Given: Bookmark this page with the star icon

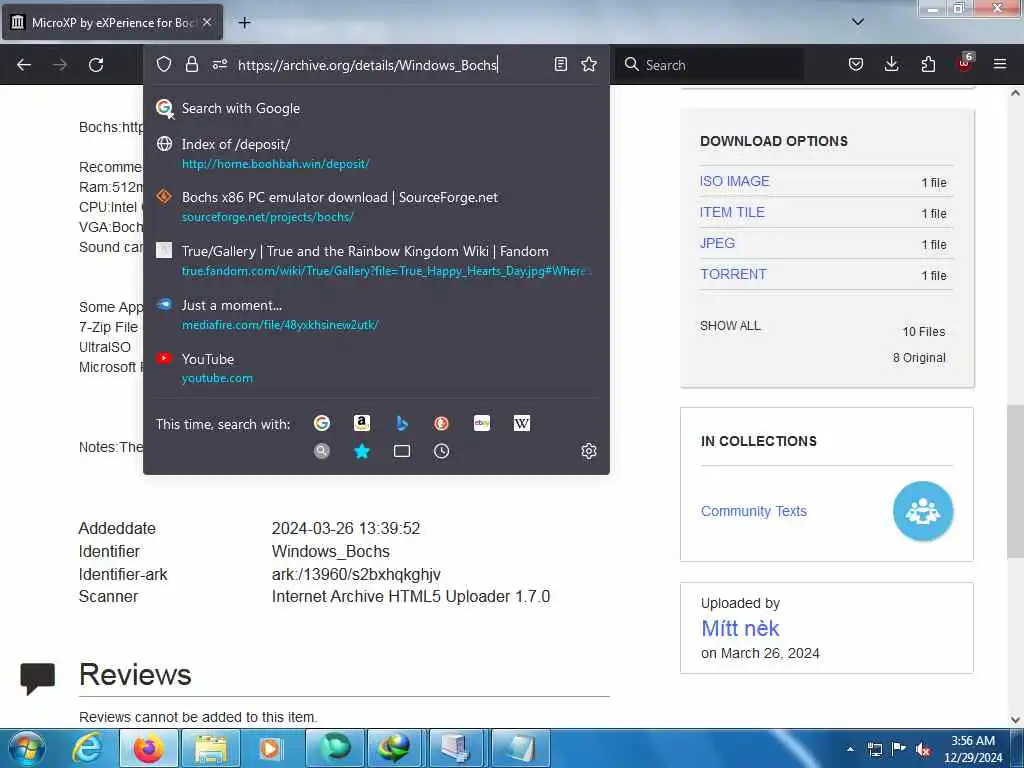Looking at the screenshot, I should tap(589, 64).
